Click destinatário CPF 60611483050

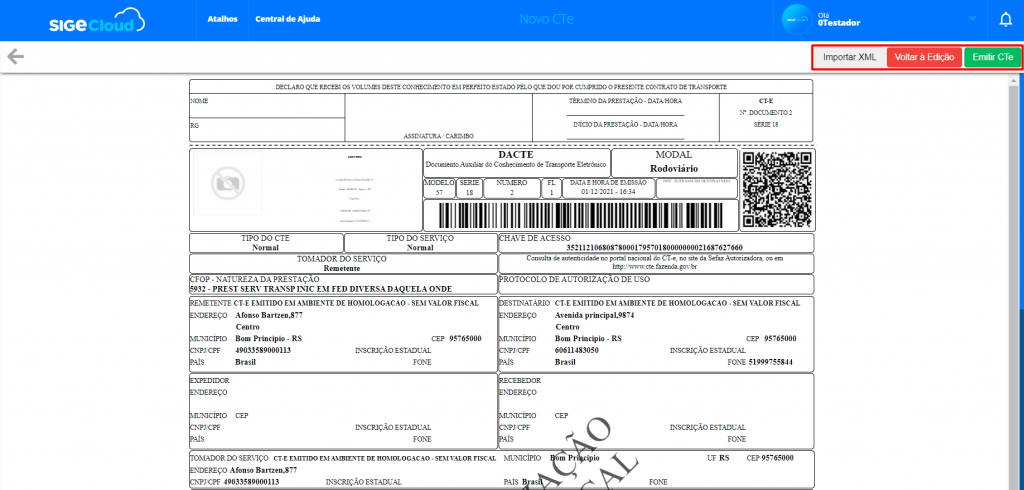click(x=576, y=350)
